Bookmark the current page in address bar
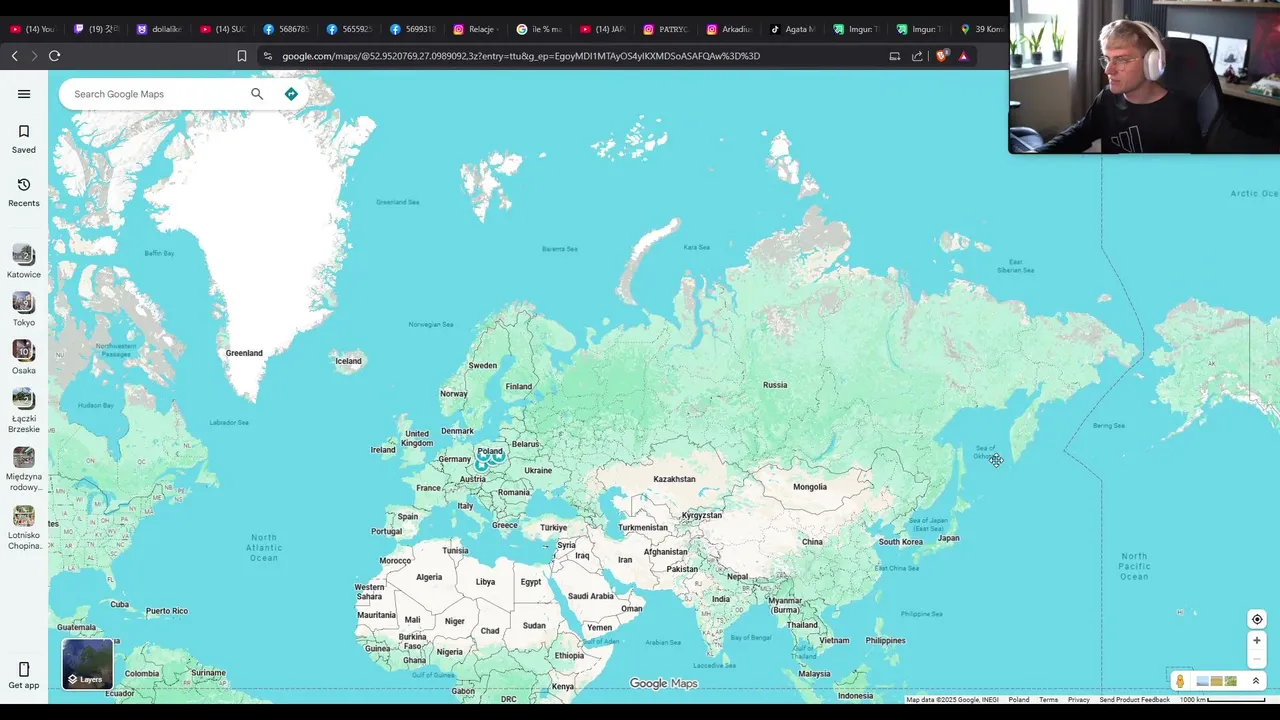This screenshot has height=720, width=1280. [x=242, y=56]
